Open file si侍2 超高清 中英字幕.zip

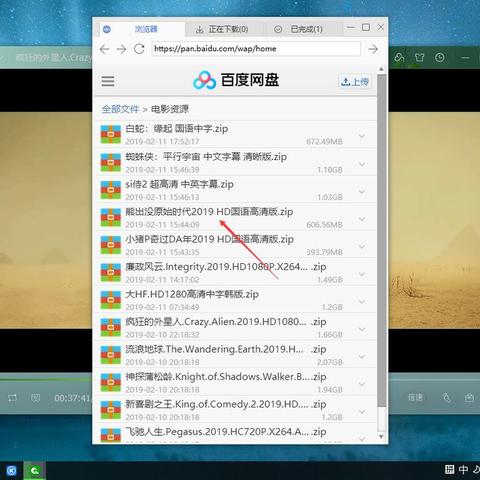pyautogui.click(x=179, y=184)
